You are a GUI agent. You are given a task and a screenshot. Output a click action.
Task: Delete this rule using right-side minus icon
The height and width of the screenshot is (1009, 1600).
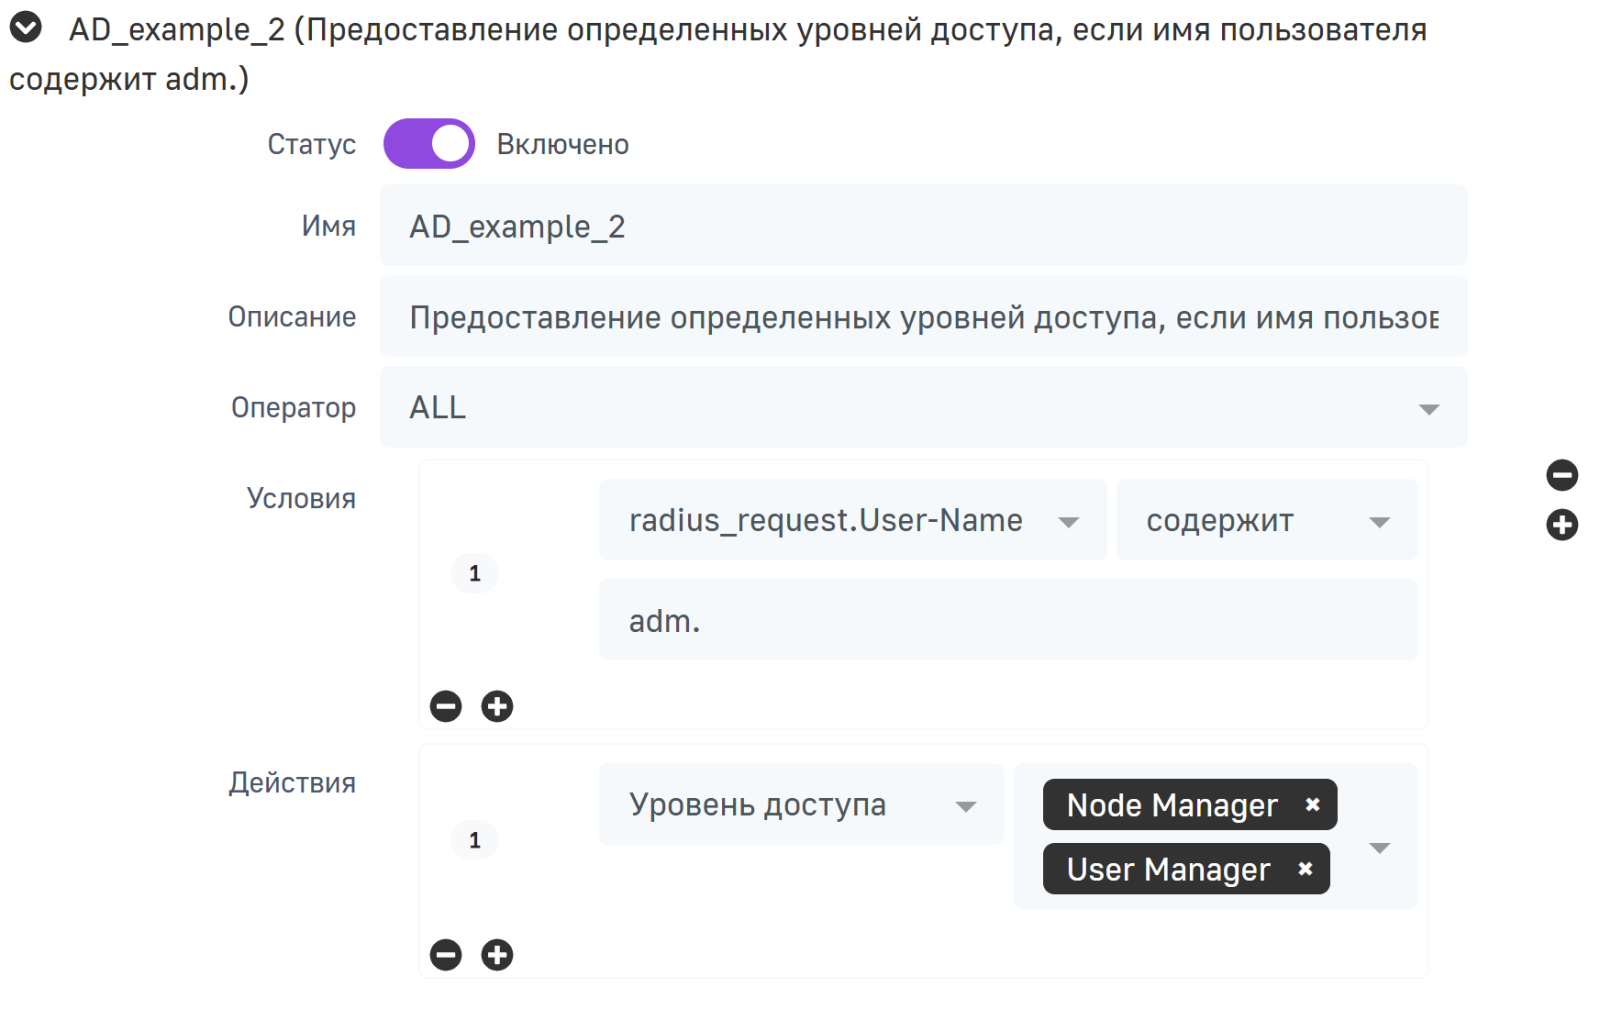(x=1561, y=475)
